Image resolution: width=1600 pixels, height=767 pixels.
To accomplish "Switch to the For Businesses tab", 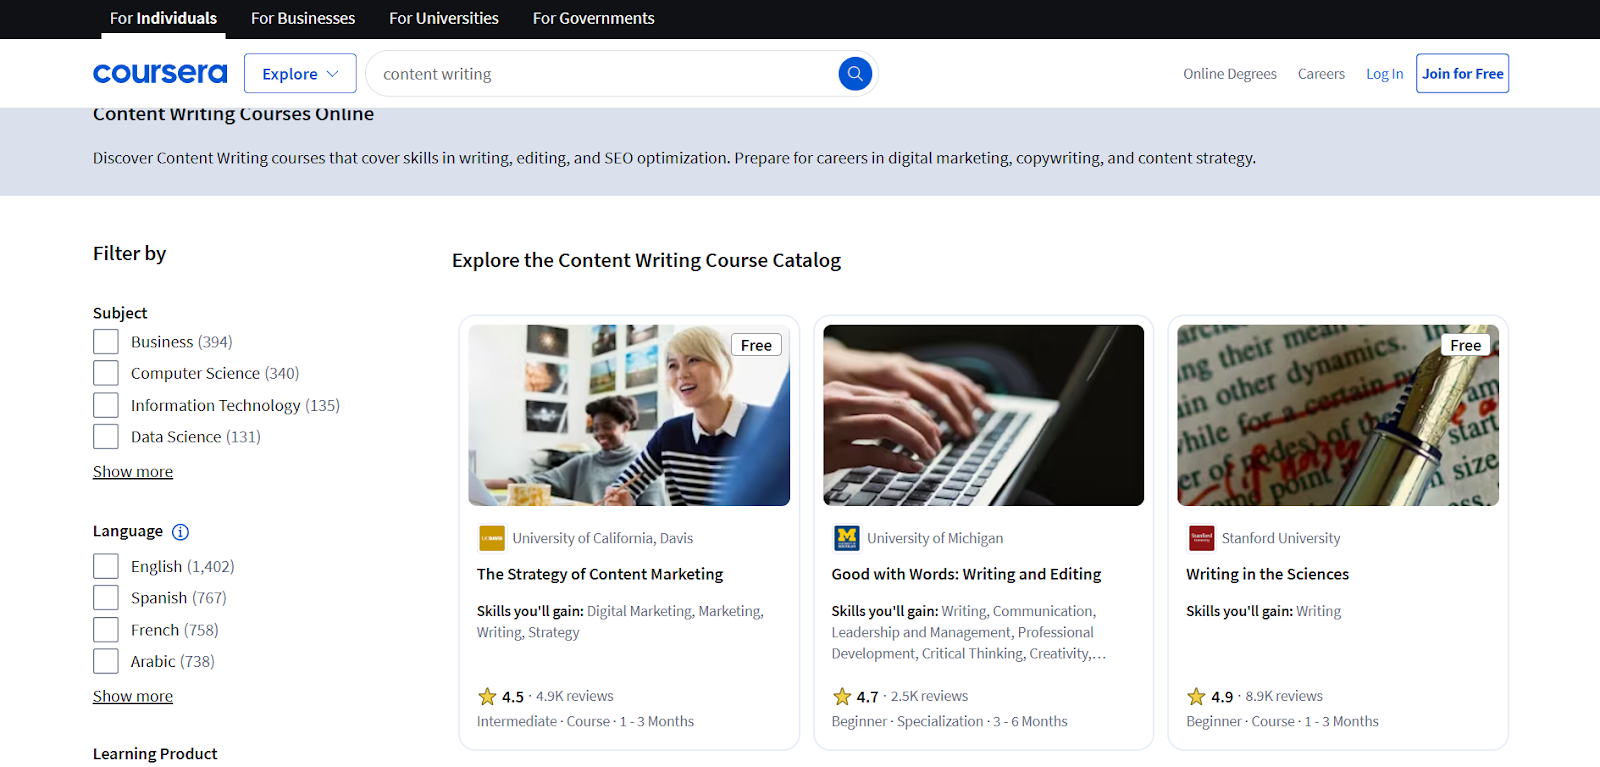I will click(x=303, y=18).
